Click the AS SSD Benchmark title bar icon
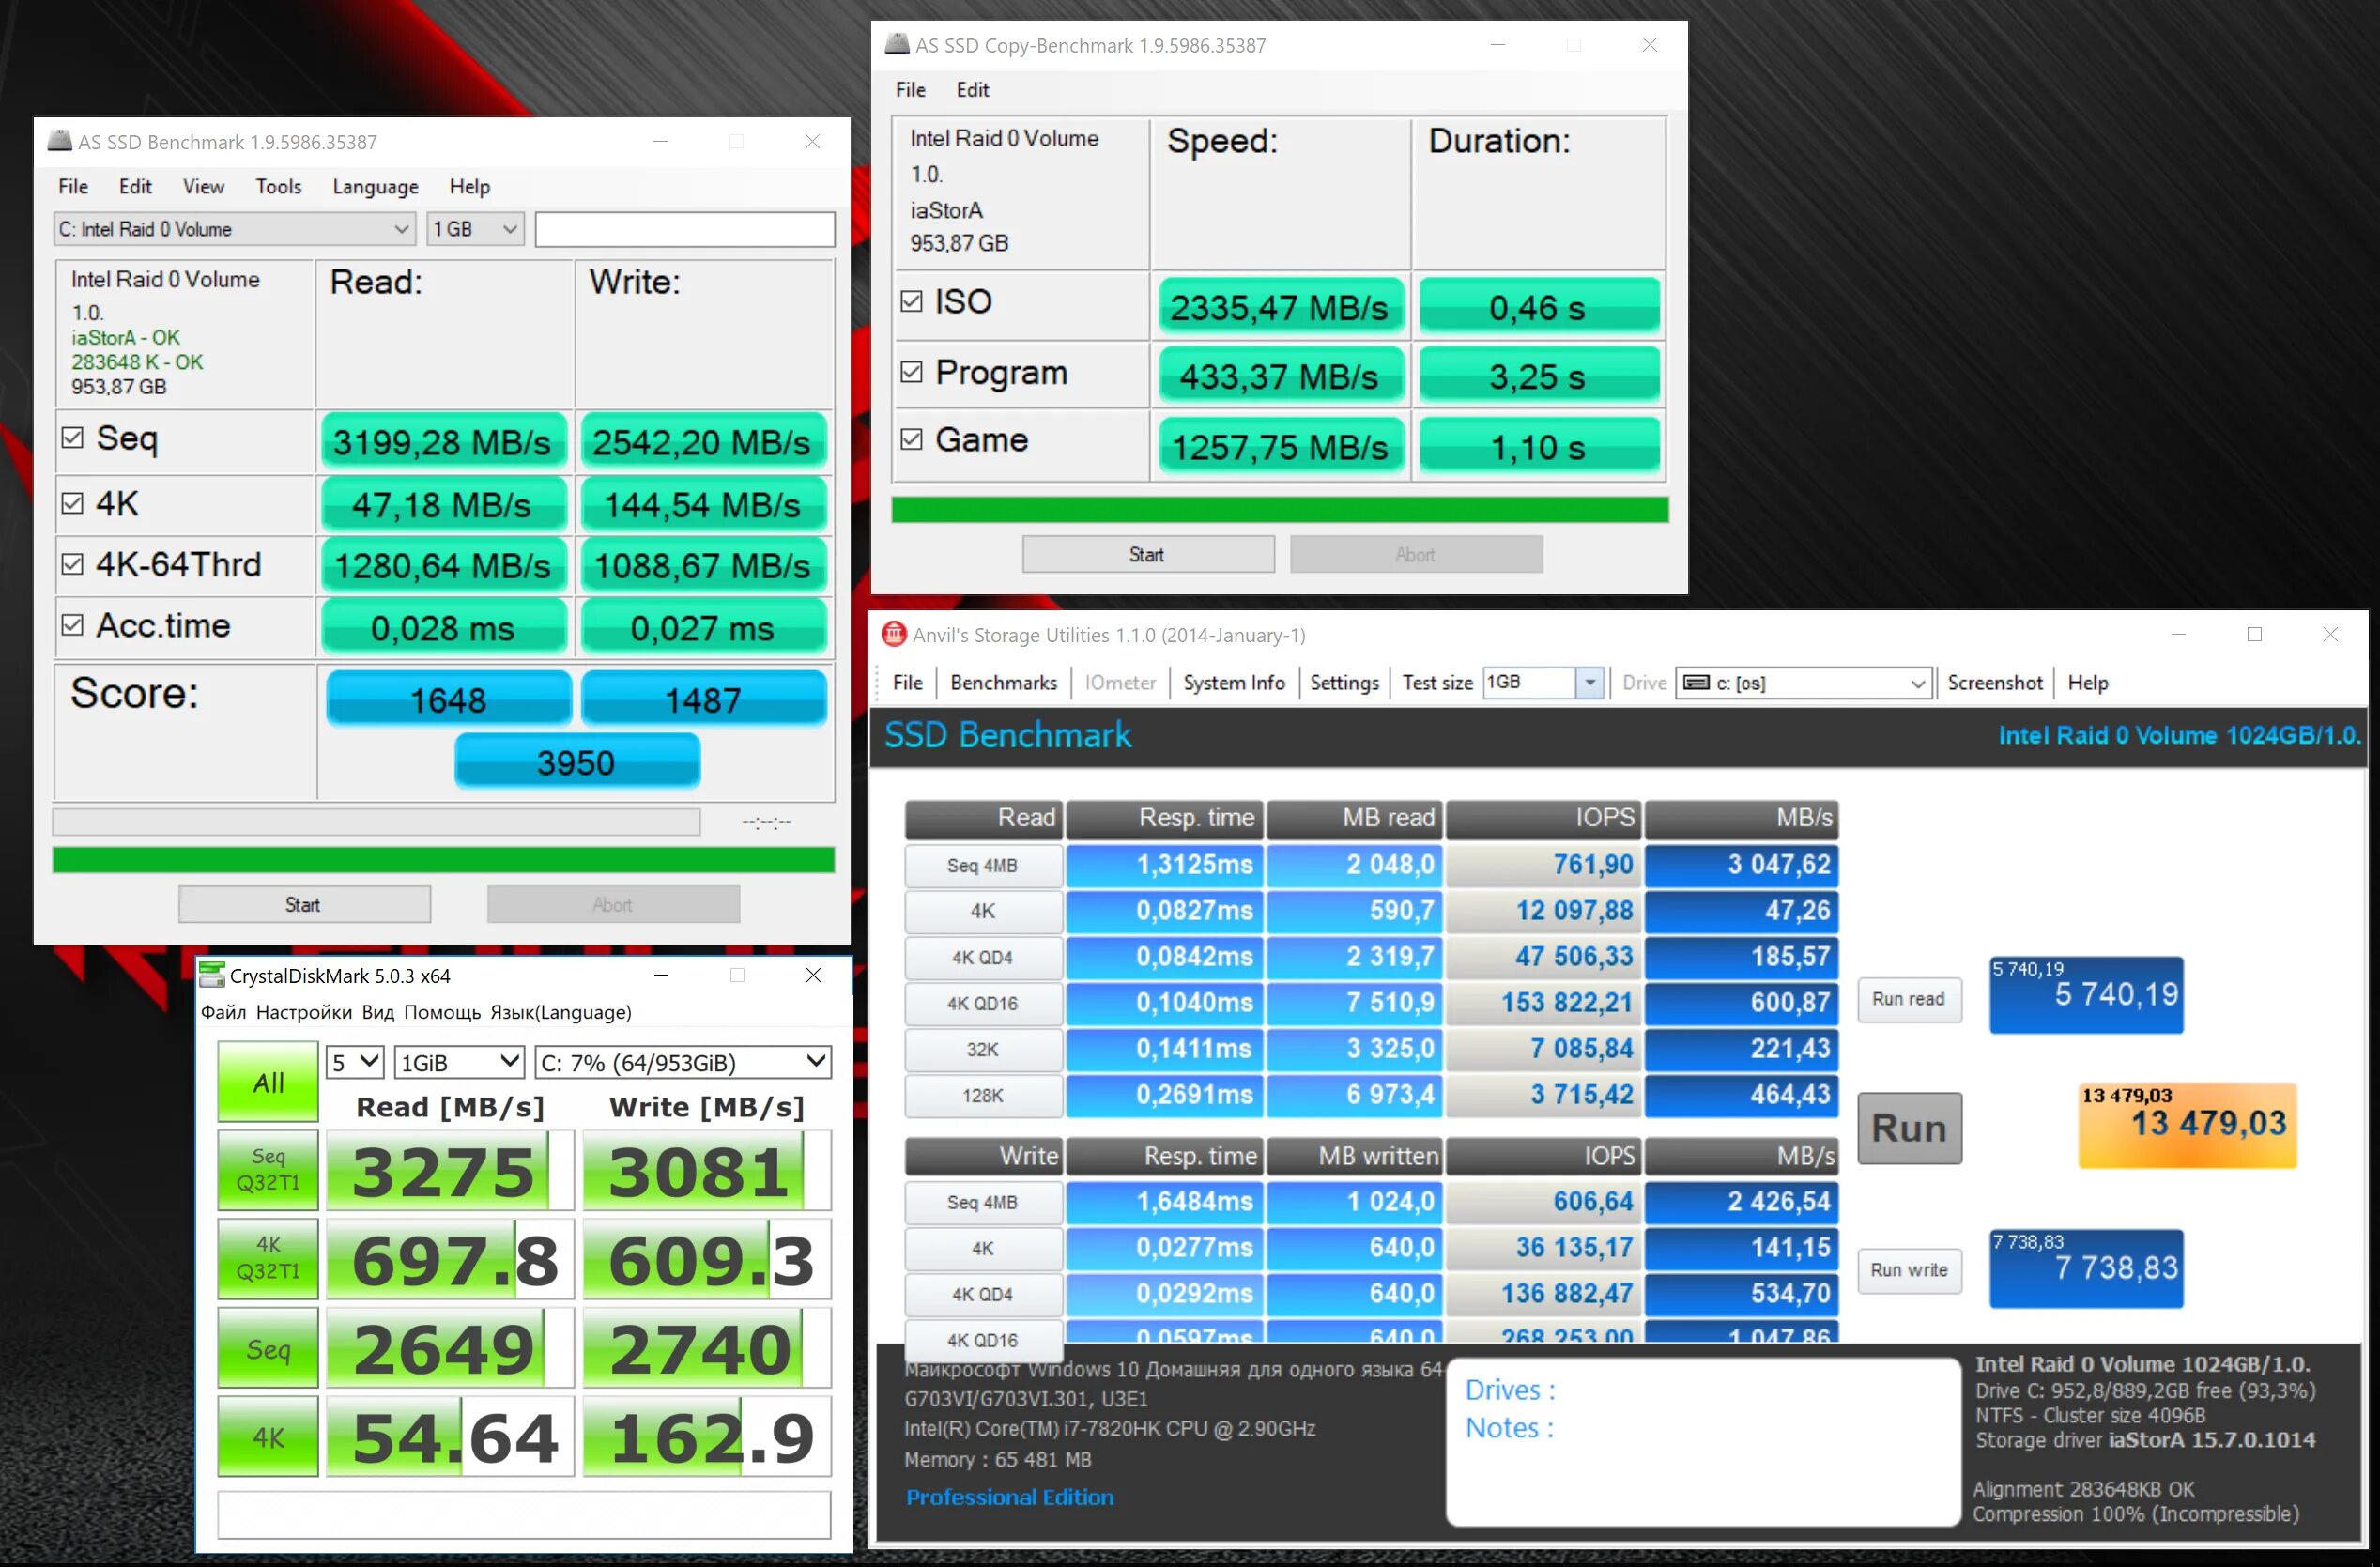This screenshot has height=1567, width=2380. pos(60,141)
